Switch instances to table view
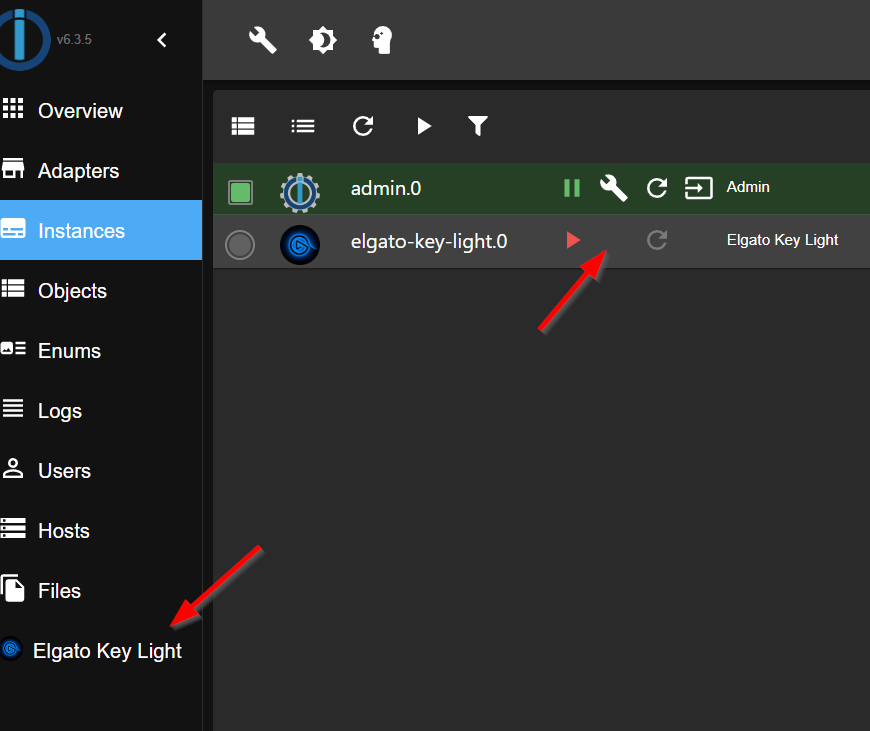Viewport: 870px width, 731px height. (243, 126)
